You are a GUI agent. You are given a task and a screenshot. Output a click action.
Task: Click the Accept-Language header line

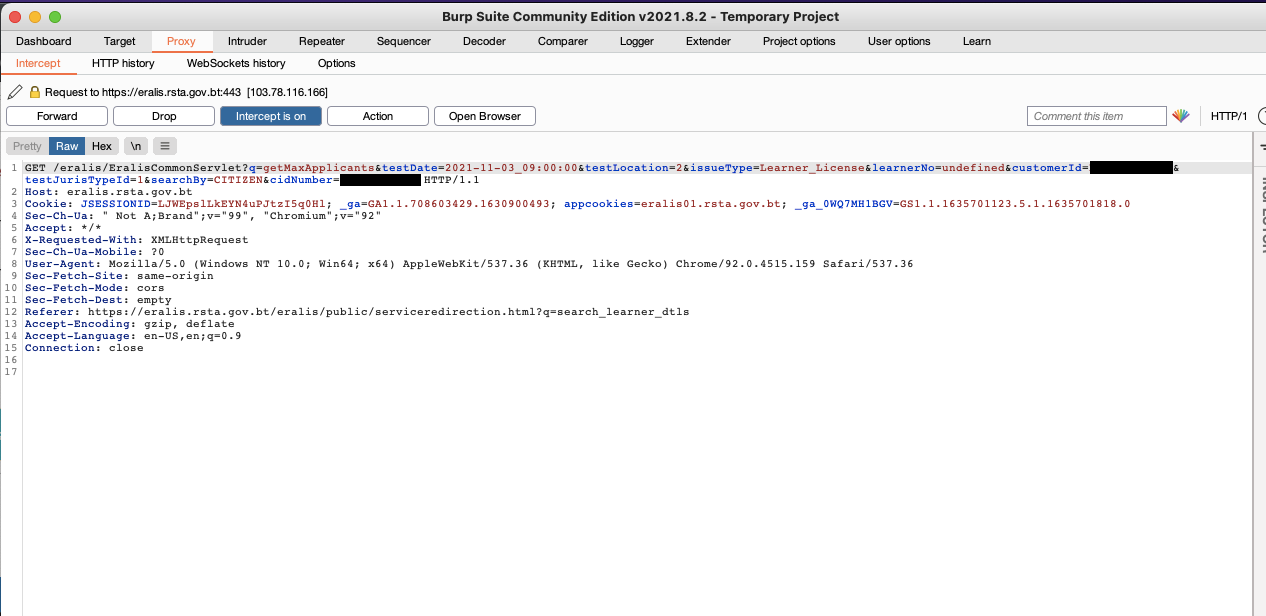(x=133, y=336)
